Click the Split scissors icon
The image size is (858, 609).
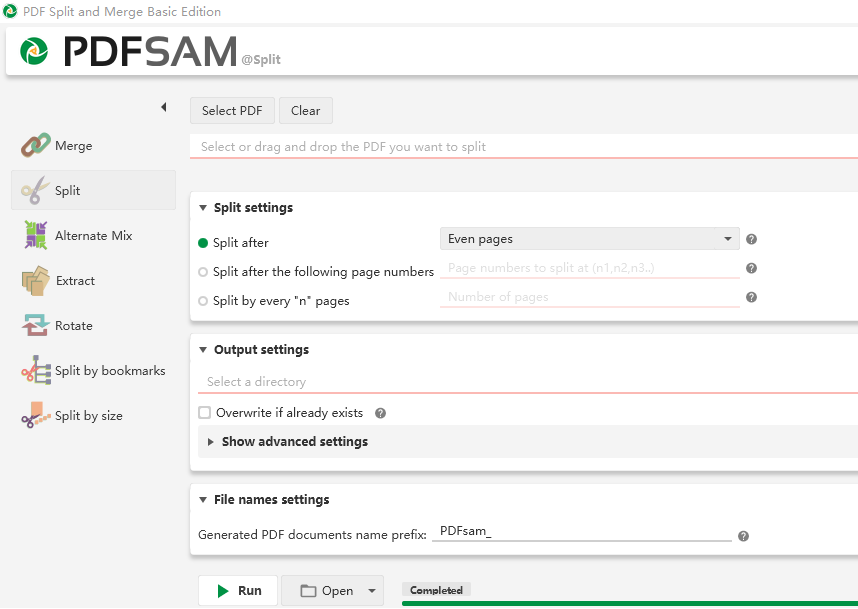(x=36, y=190)
